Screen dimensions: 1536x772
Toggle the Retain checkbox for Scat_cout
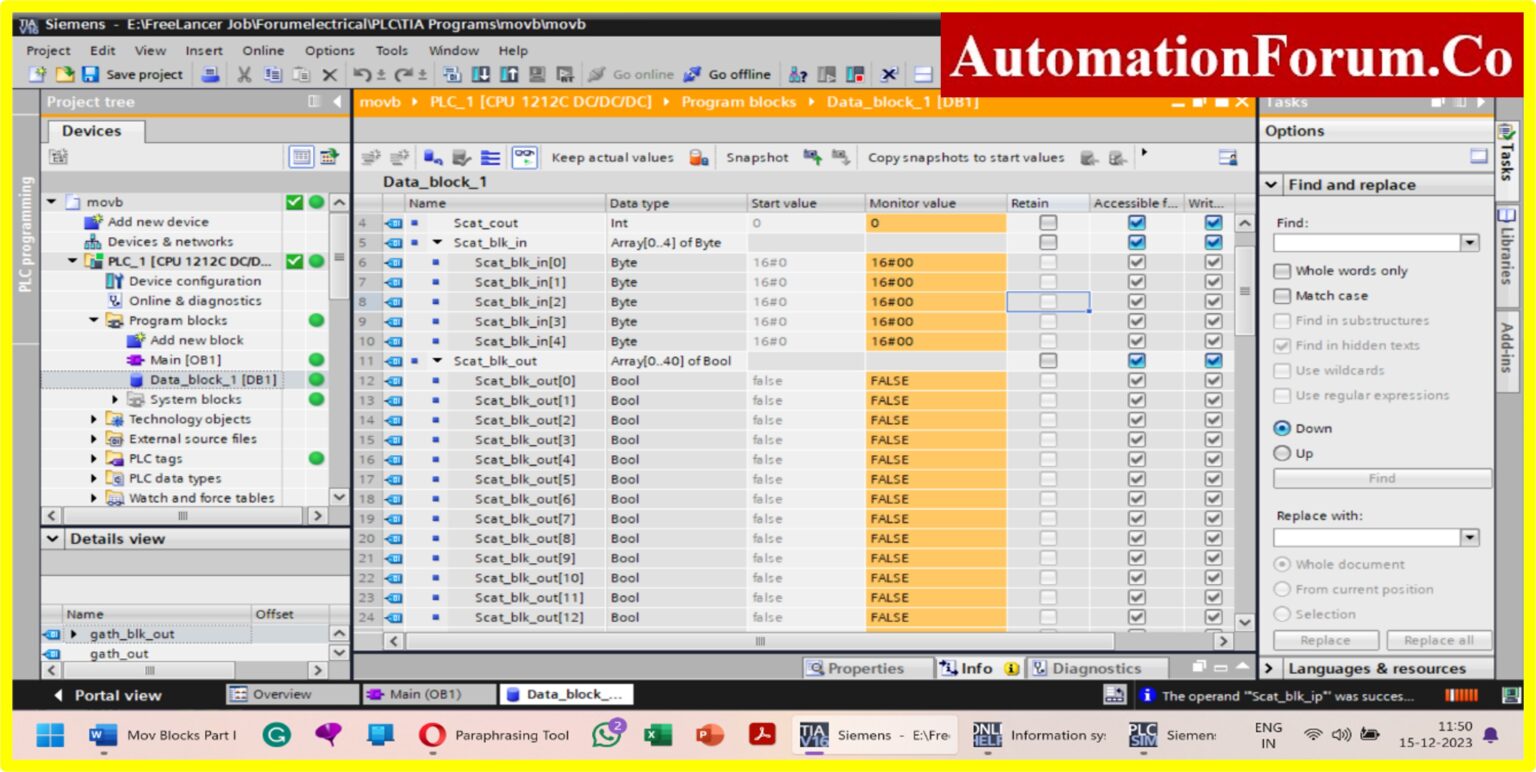[1049, 223]
